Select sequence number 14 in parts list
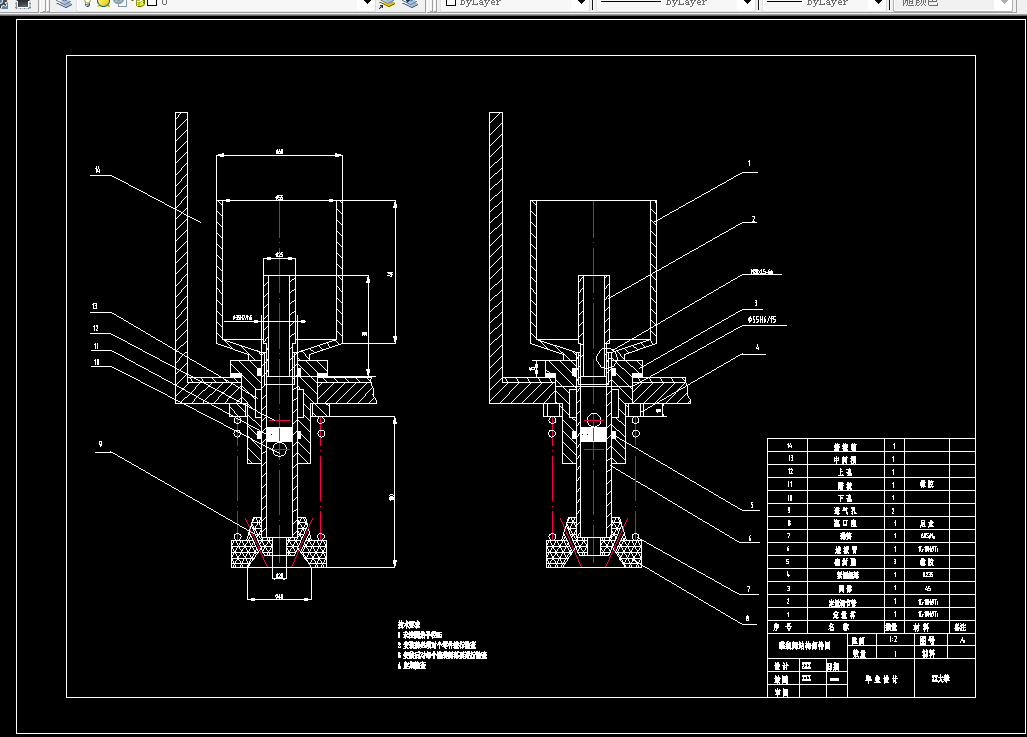1027x737 pixels. pos(789,445)
